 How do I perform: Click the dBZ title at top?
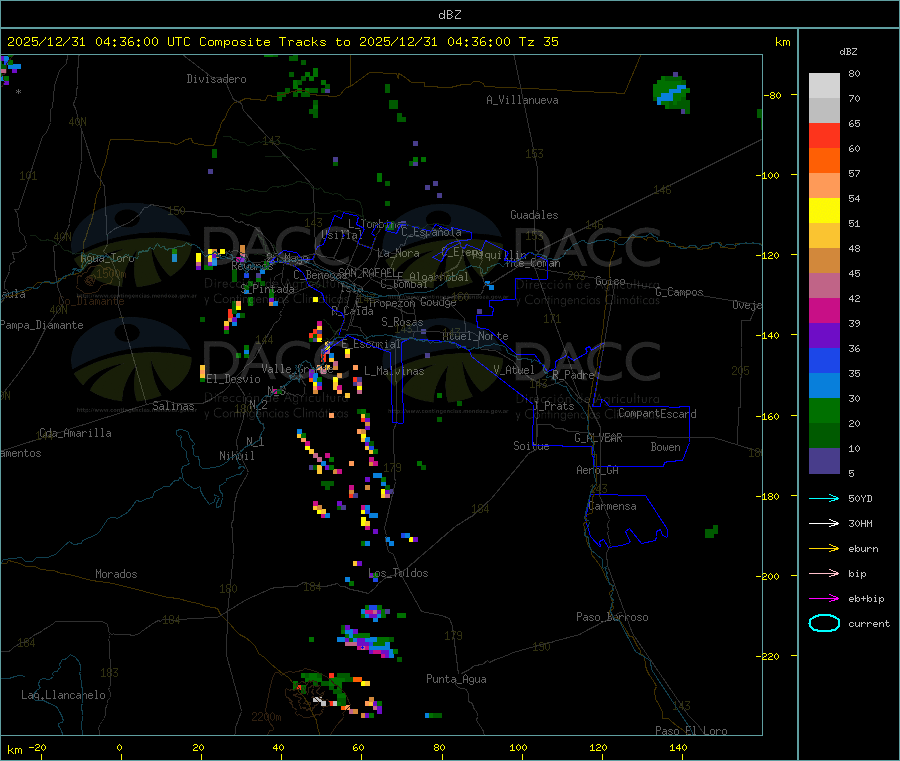point(449,15)
